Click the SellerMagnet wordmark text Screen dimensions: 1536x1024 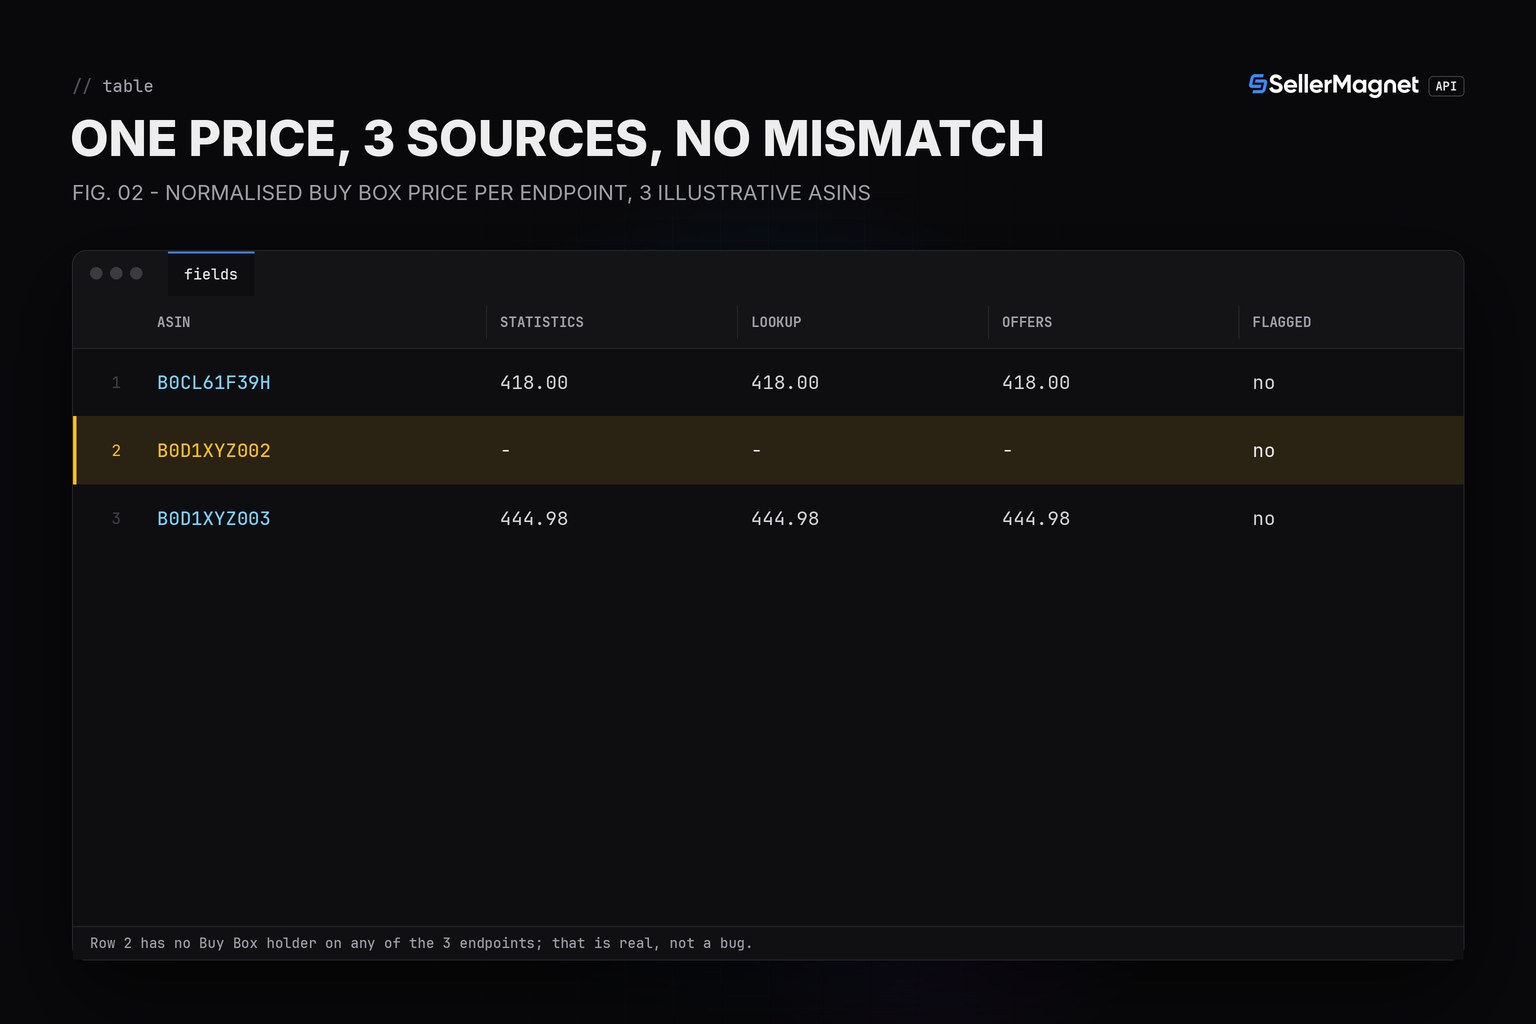tap(1344, 85)
